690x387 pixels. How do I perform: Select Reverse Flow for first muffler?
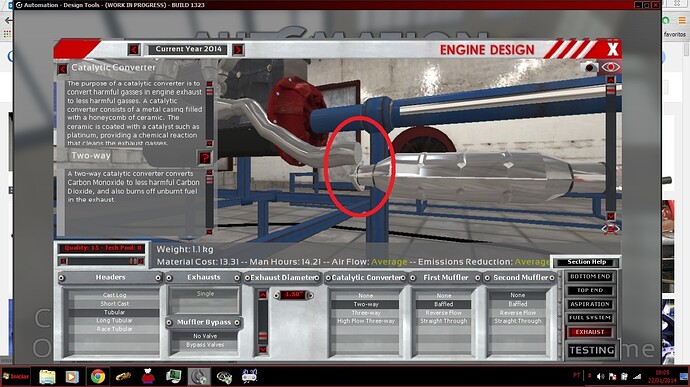[443, 313]
